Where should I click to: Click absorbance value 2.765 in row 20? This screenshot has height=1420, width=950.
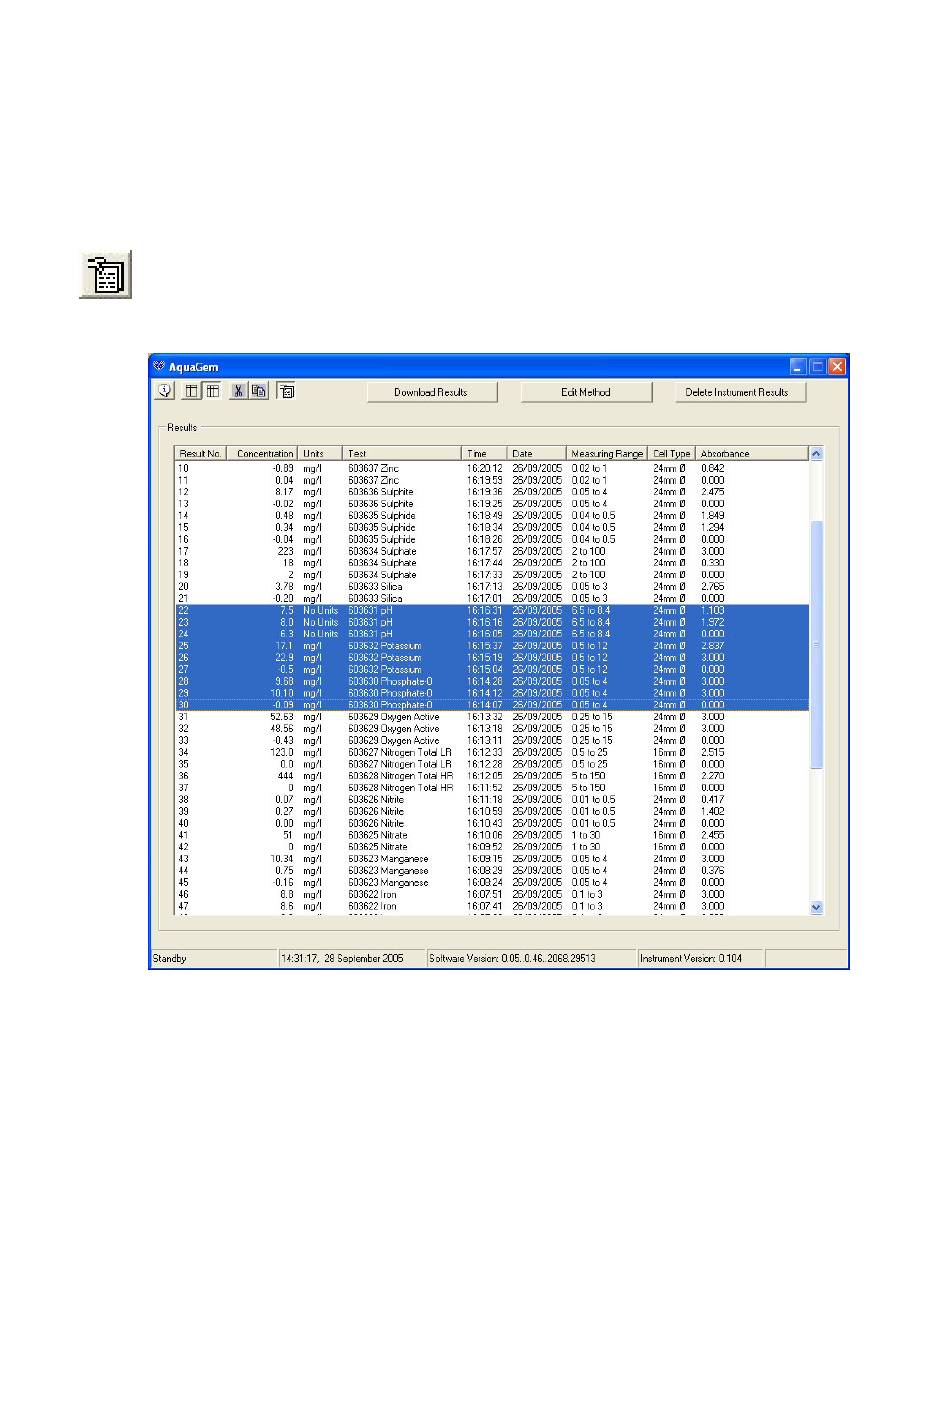click(x=713, y=586)
